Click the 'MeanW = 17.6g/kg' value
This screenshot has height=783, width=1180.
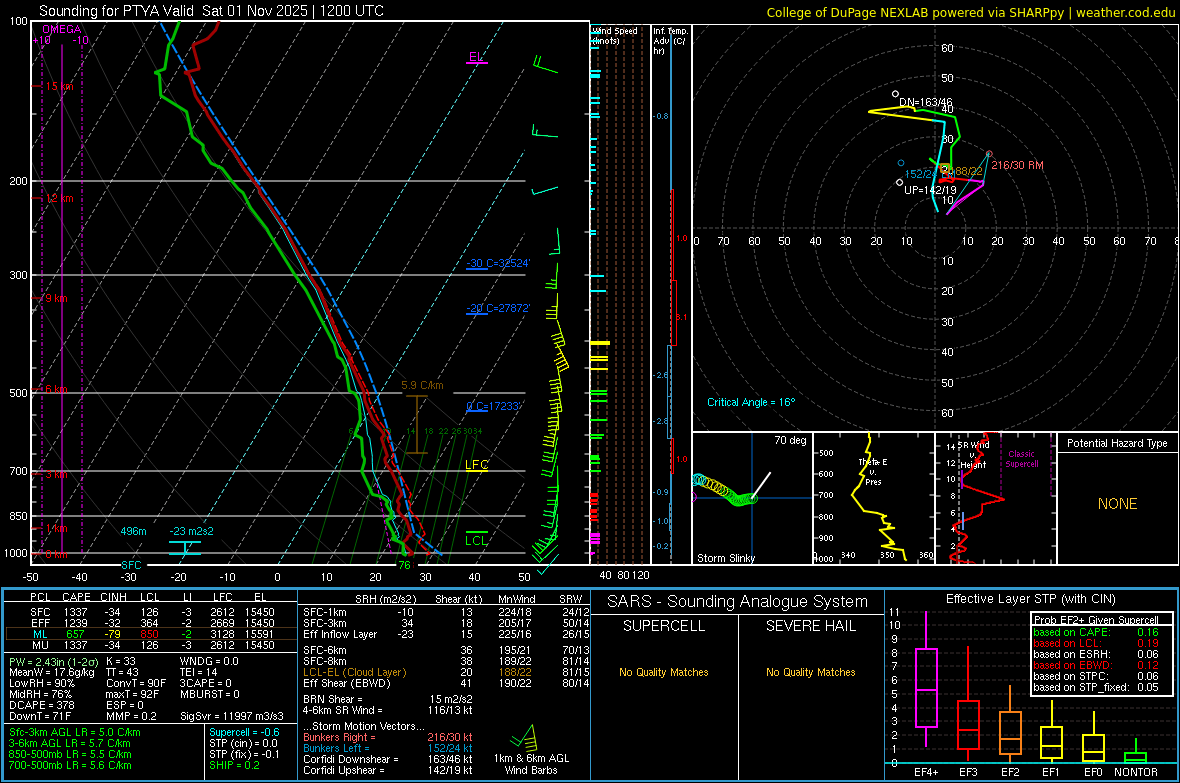(x=51, y=672)
